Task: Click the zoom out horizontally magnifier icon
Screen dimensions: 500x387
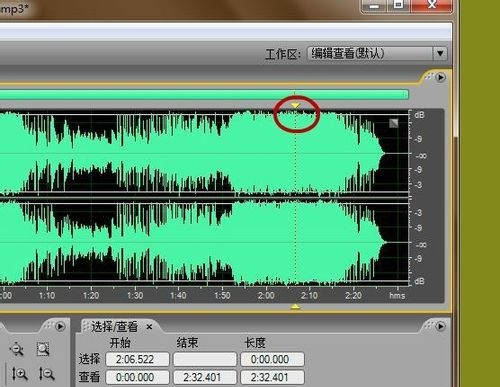Action: 17,349
